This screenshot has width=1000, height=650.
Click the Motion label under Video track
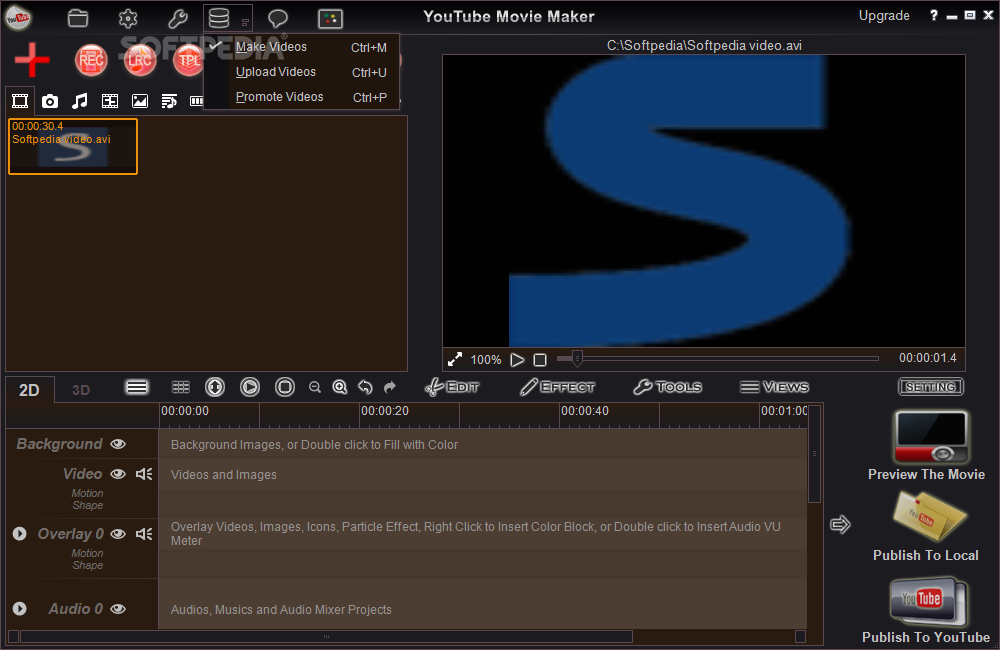pos(87,493)
